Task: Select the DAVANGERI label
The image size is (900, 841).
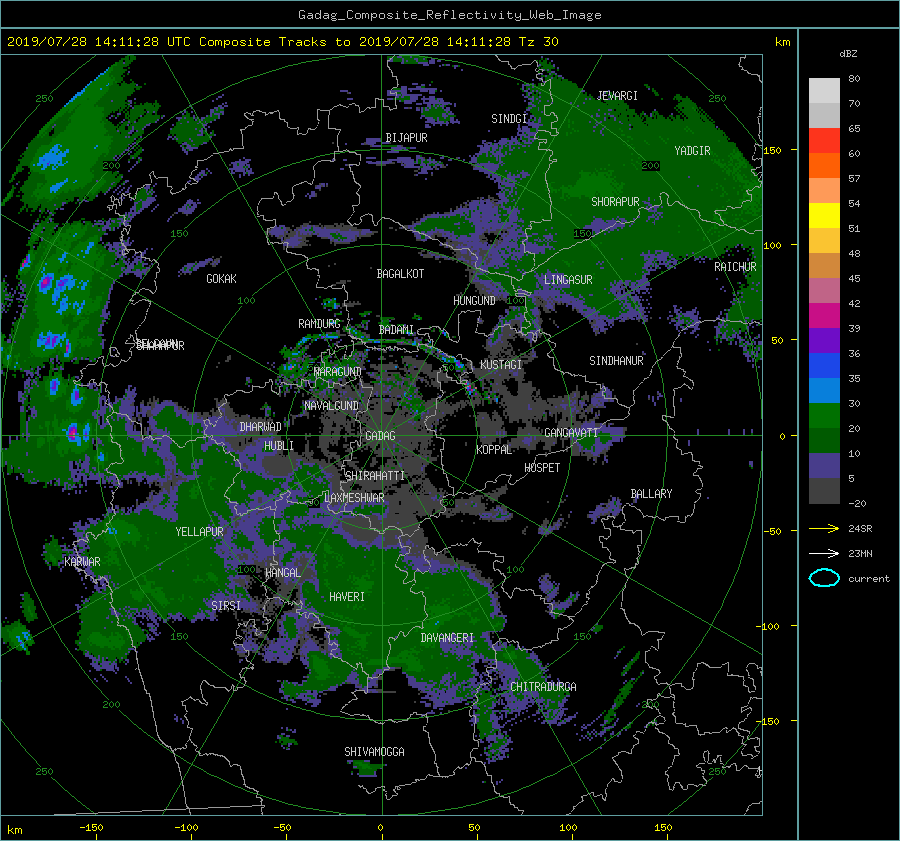Action: click(447, 638)
